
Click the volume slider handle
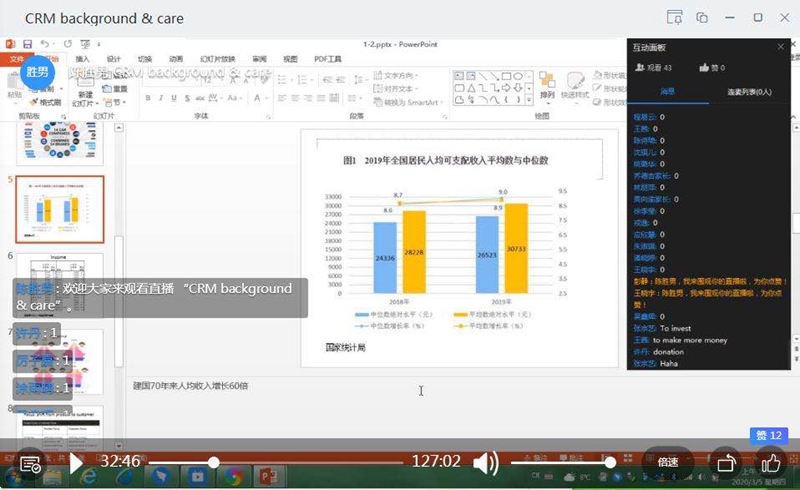[609, 462]
